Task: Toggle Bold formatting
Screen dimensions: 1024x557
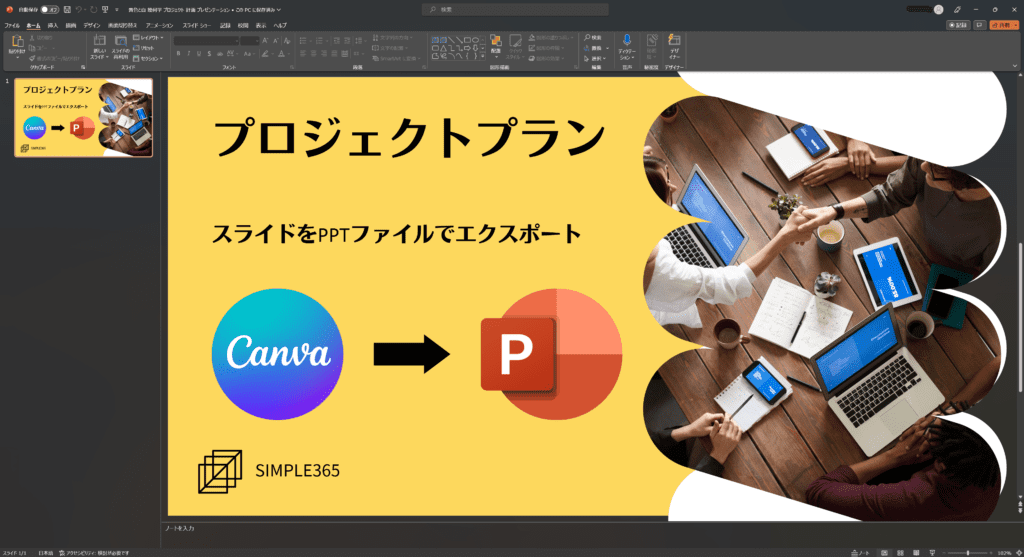Action: [x=178, y=54]
